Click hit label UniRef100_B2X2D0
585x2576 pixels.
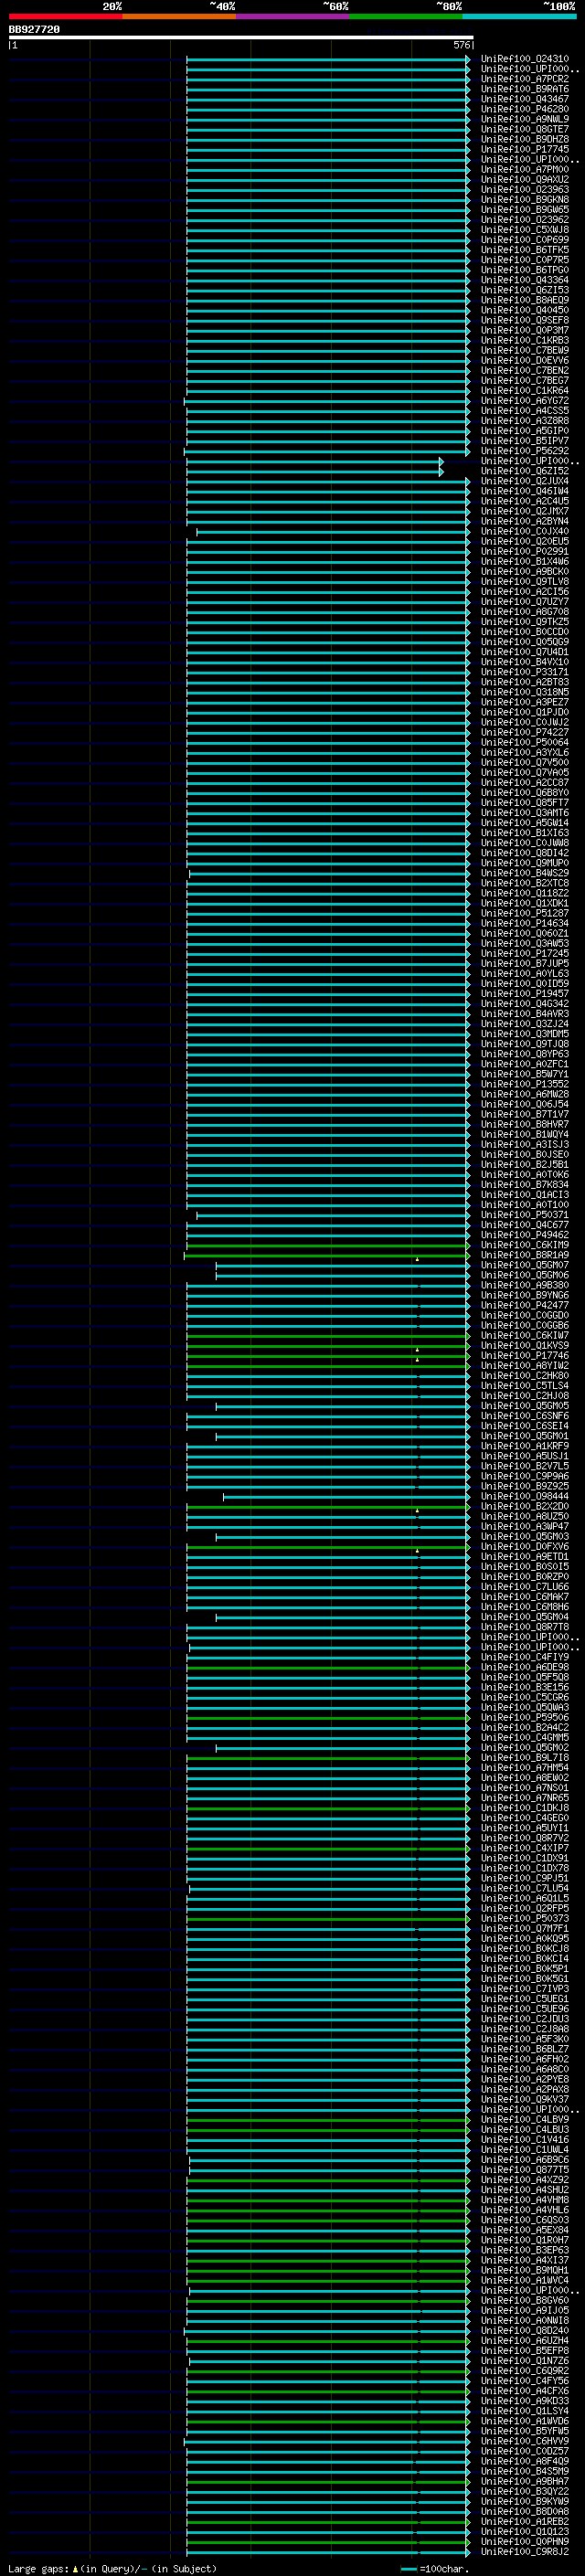tap(525, 1506)
